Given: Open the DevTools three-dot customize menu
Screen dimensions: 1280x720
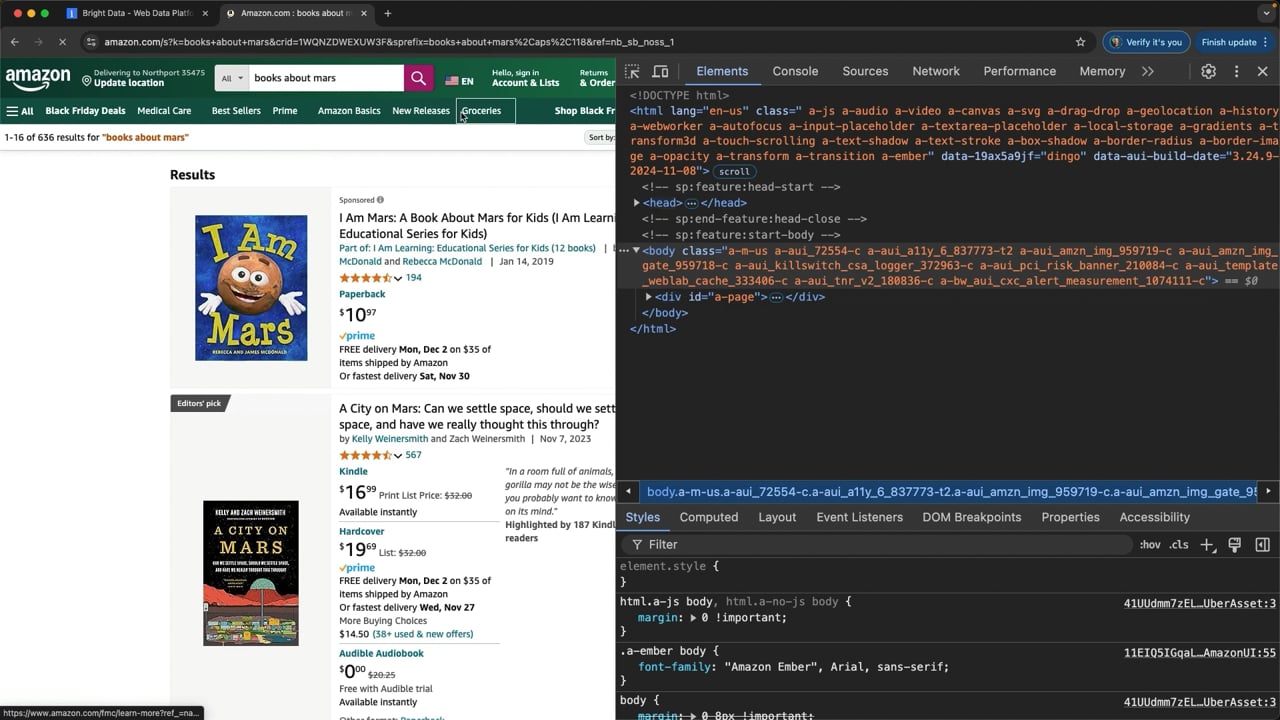Looking at the screenshot, I should tap(1236, 72).
